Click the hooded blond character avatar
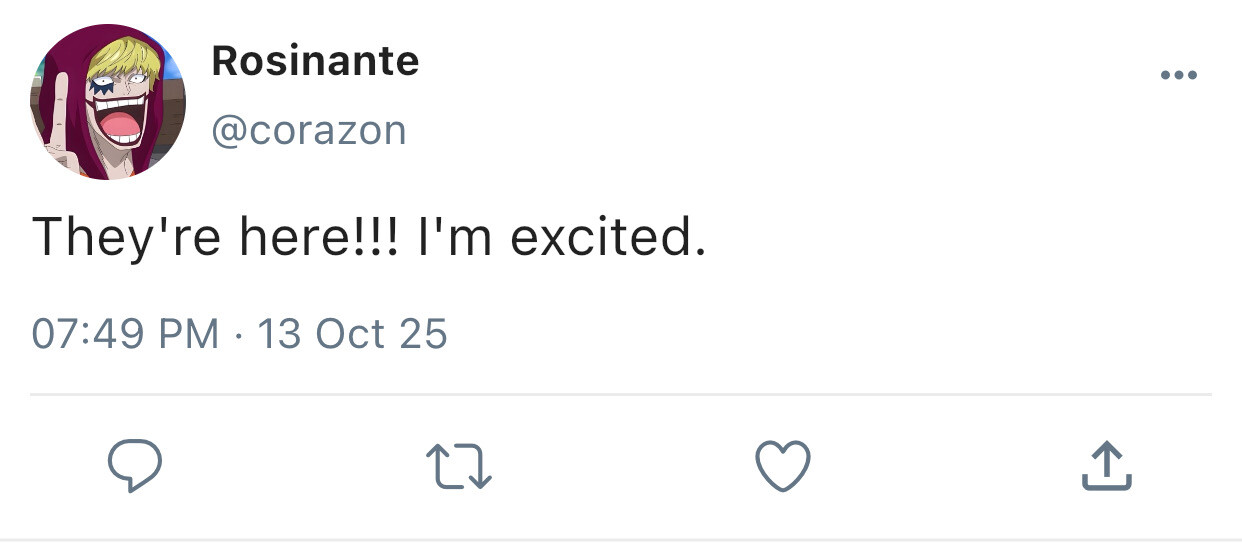This screenshot has height=558, width=1242. point(108,102)
